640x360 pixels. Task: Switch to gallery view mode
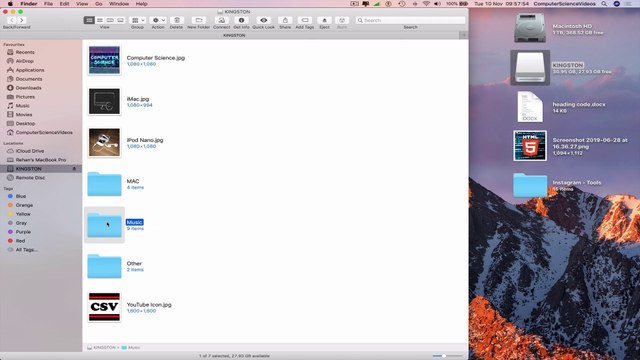120,20
